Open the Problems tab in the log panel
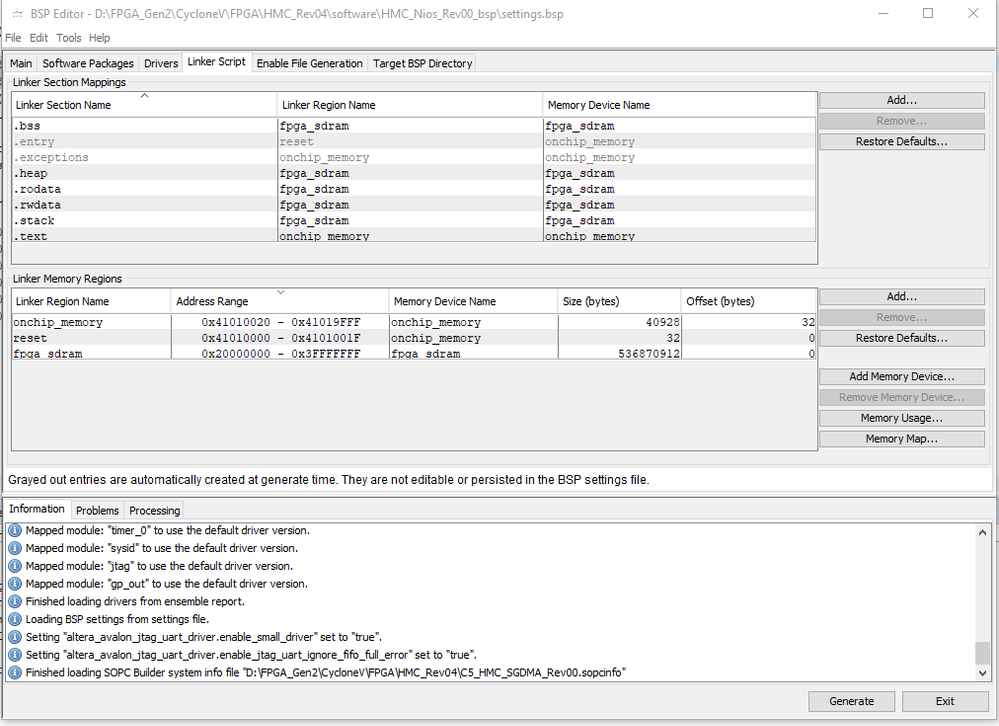The image size is (999, 726). tap(97, 510)
